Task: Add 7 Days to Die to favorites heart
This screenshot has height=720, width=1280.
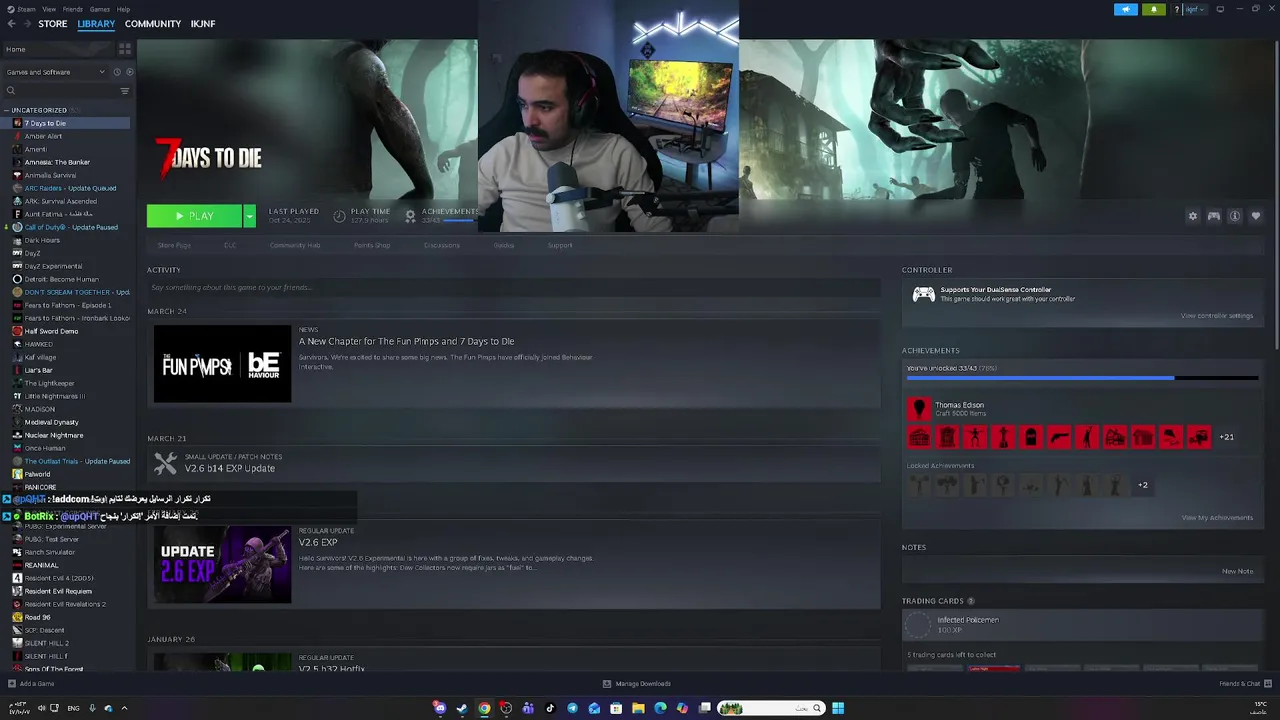Action: pyautogui.click(x=1256, y=216)
